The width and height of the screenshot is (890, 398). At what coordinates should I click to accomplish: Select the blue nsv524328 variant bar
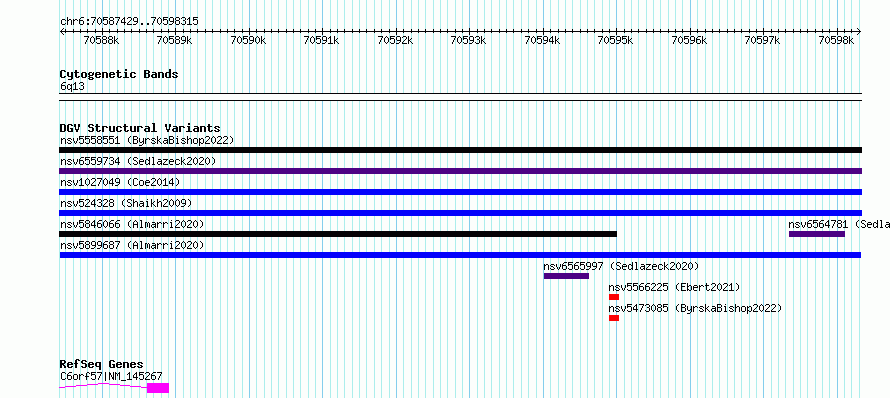tap(460, 213)
